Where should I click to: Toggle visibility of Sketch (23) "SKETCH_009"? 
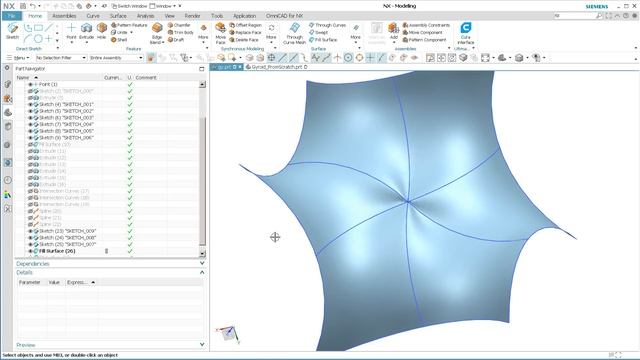pyautogui.click(x=30, y=231)
